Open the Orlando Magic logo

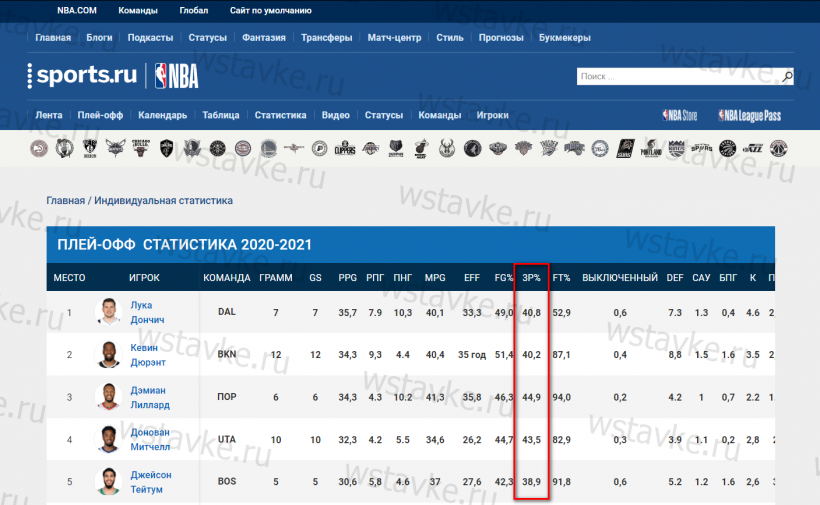[x=574, y=149]
